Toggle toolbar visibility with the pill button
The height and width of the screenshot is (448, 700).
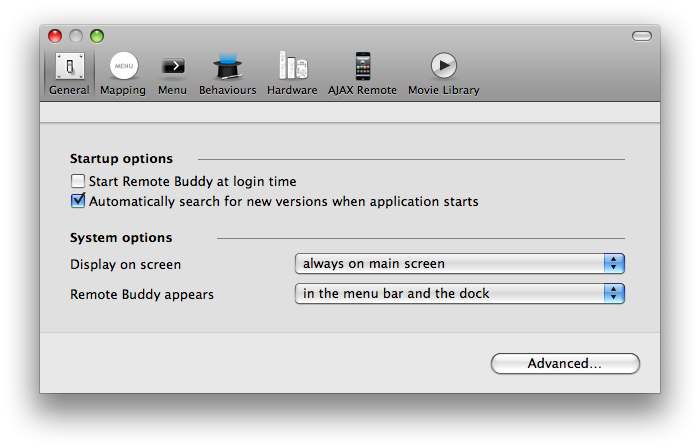[641, 36]
